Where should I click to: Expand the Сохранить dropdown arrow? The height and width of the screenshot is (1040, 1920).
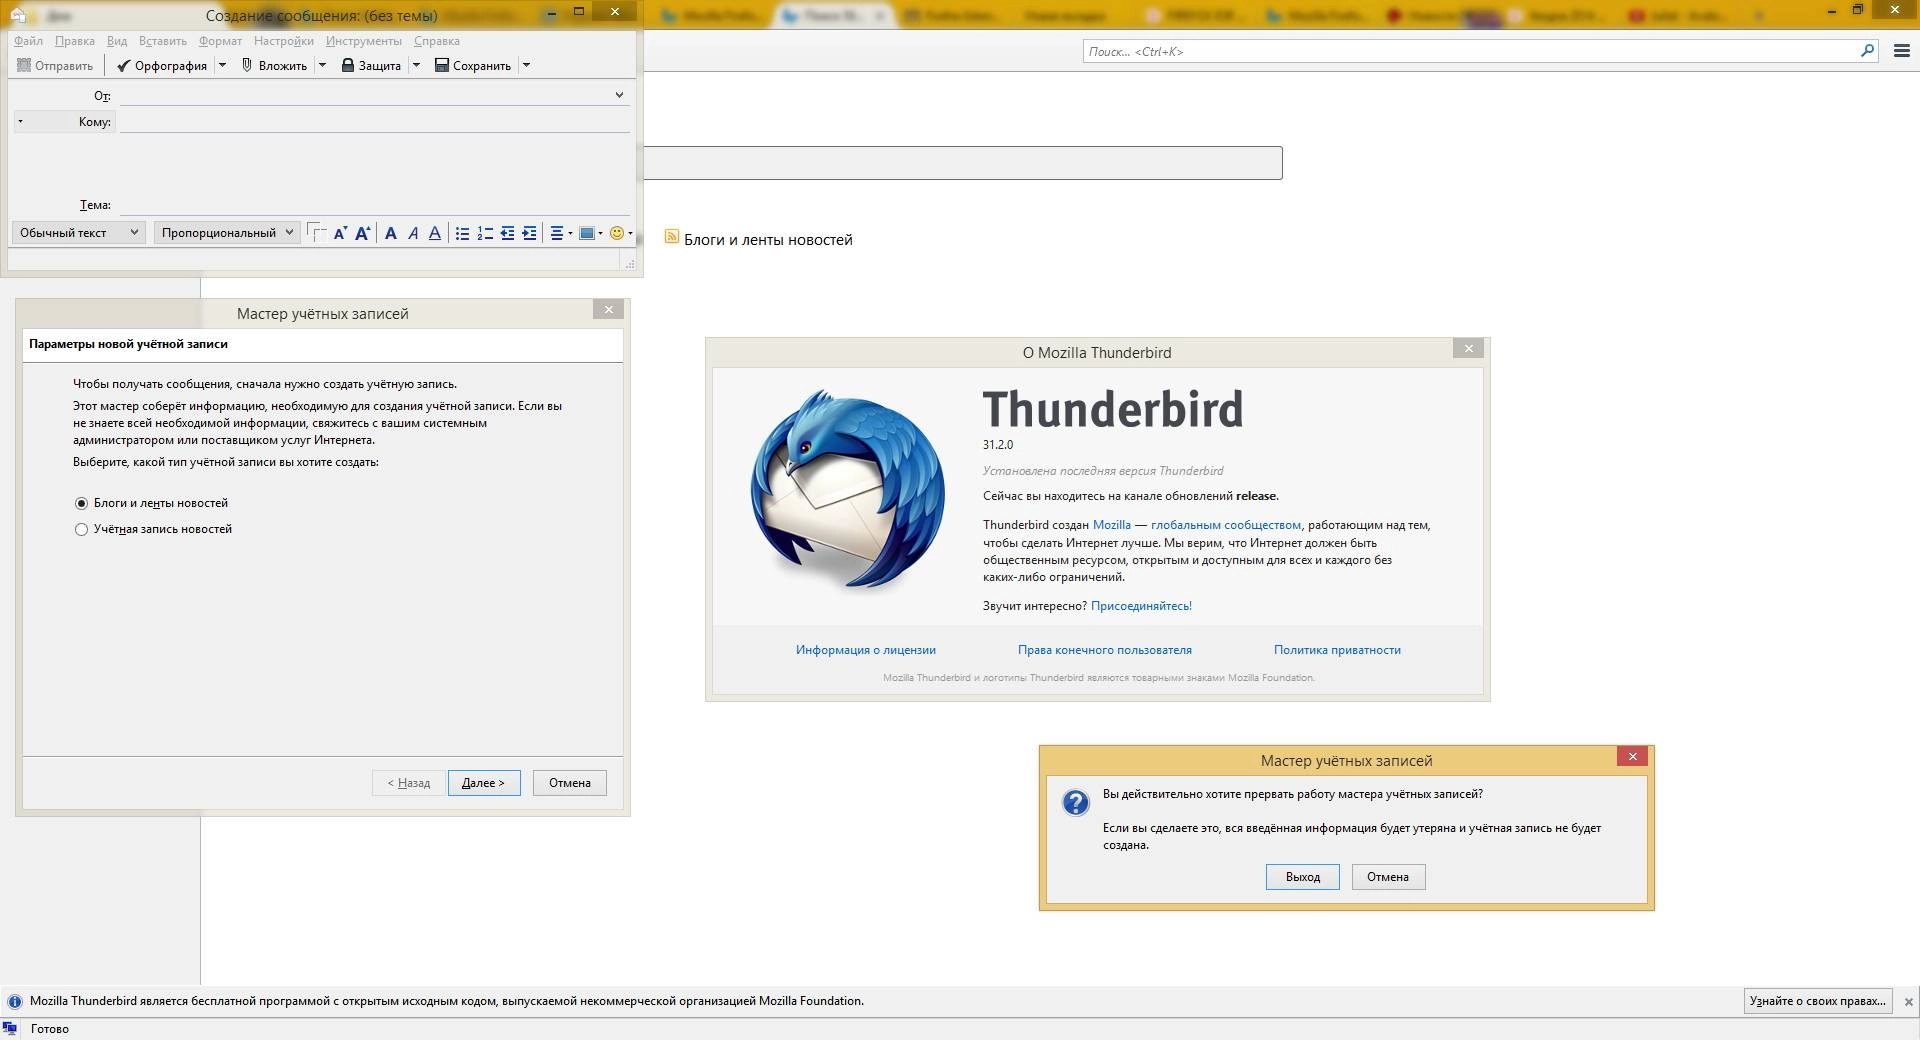click(526, 66)
